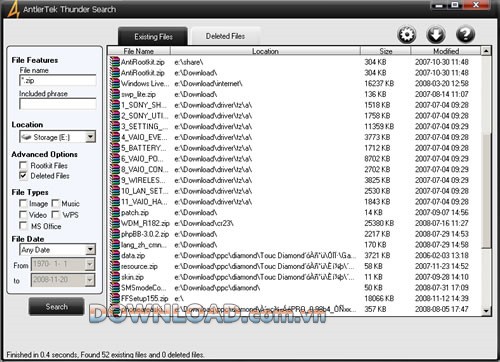The width and height of the screenshot is (500, 362).
Task: Click zip icon of SMSmodeCo... row
Action: click(x=115, y=288)
